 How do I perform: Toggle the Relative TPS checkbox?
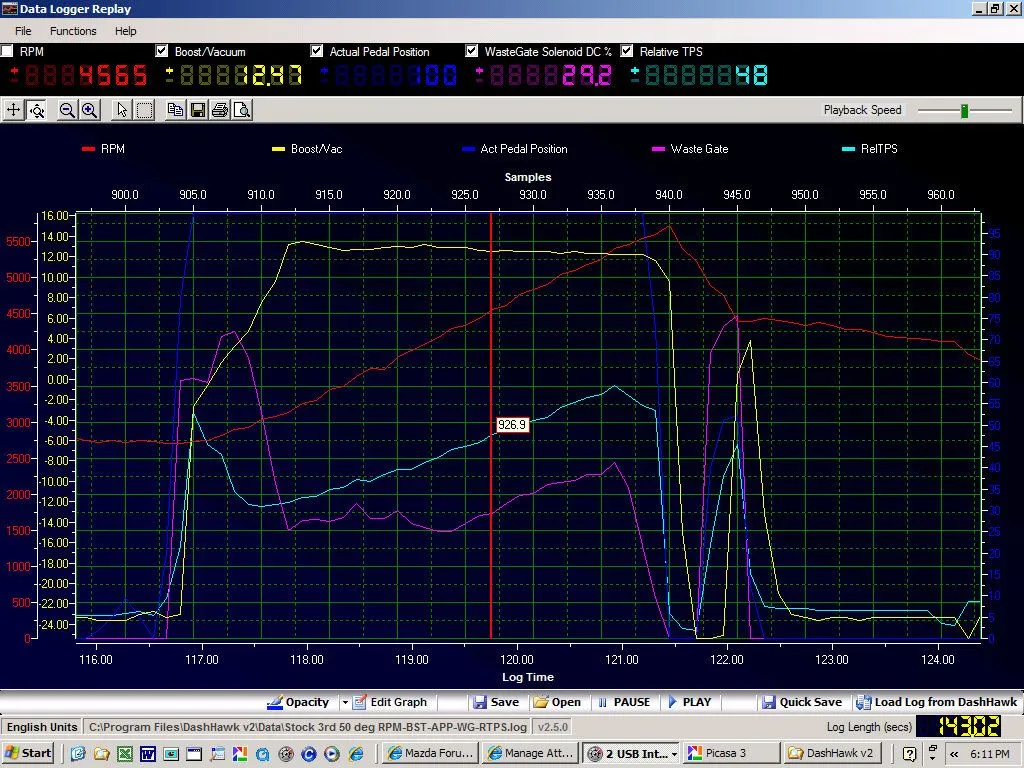627,51
